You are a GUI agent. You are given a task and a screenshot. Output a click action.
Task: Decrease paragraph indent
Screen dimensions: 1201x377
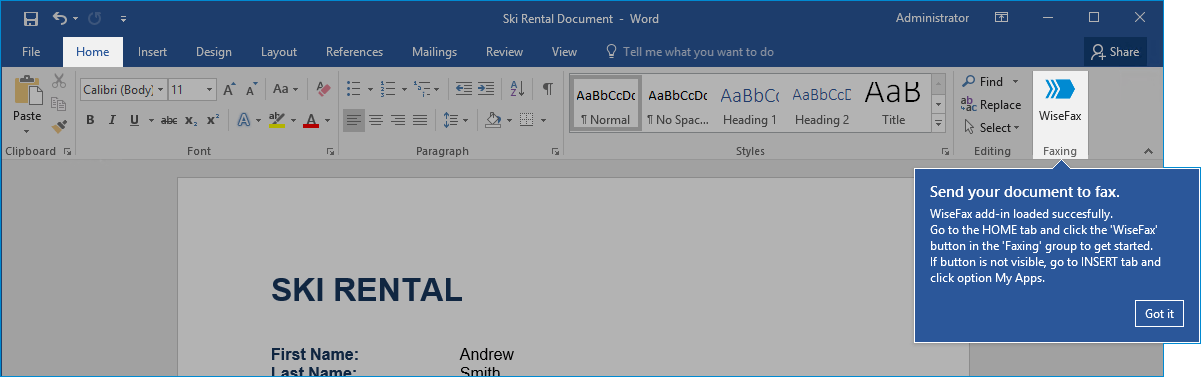point(463,89)
